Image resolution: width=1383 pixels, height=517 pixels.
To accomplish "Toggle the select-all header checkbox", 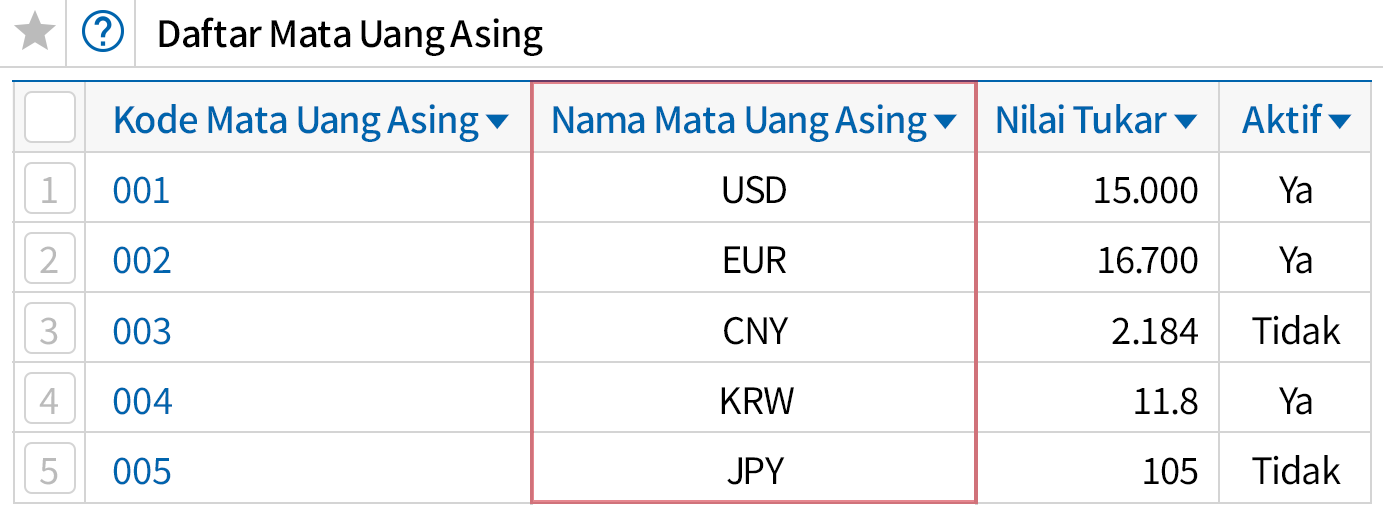I will click(49, 118).
